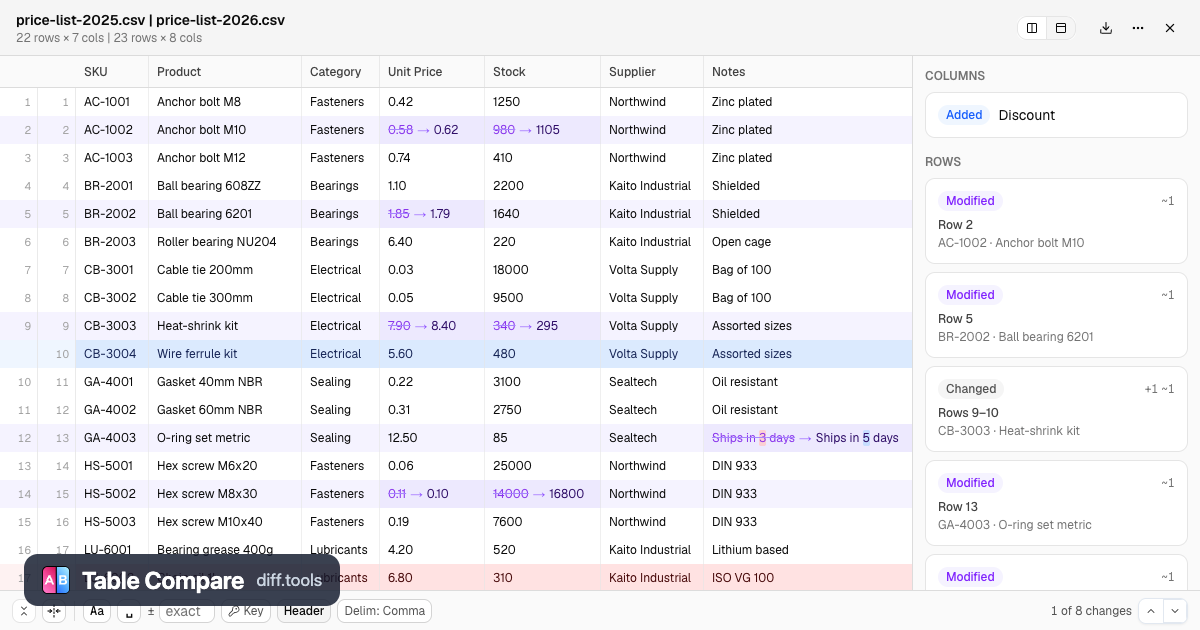
Task: Click the ISO VG 100 notes cell
Action: [x=808, y=578]
